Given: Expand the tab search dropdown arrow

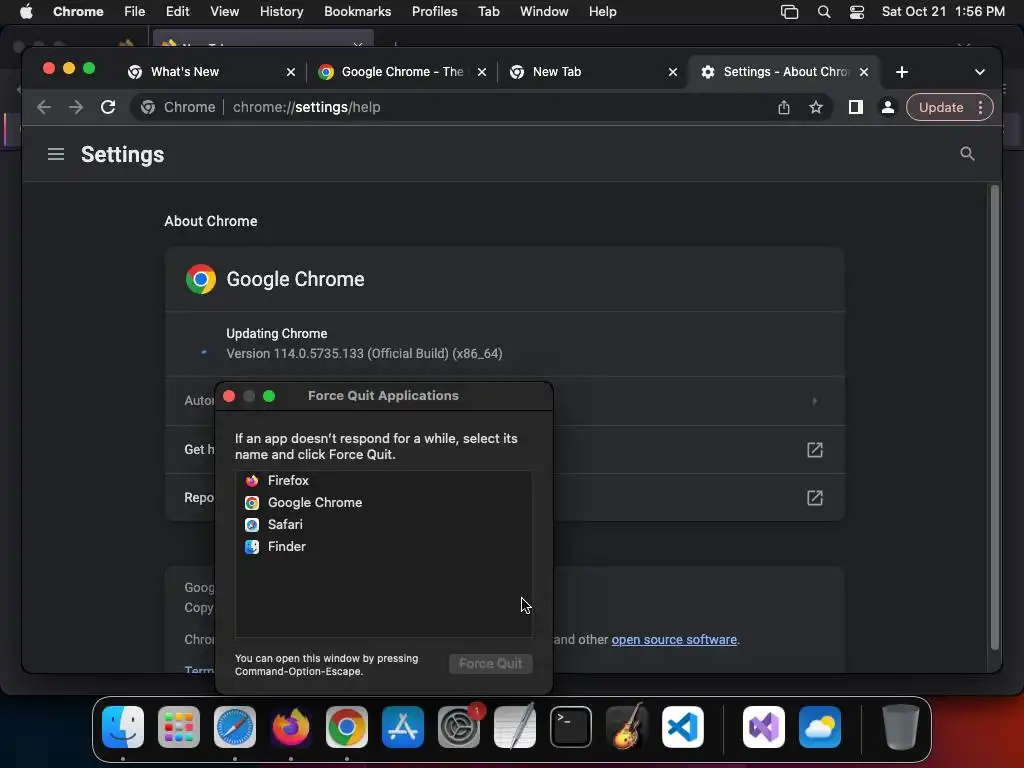Looking at the screenshot, I should [980, 72].
